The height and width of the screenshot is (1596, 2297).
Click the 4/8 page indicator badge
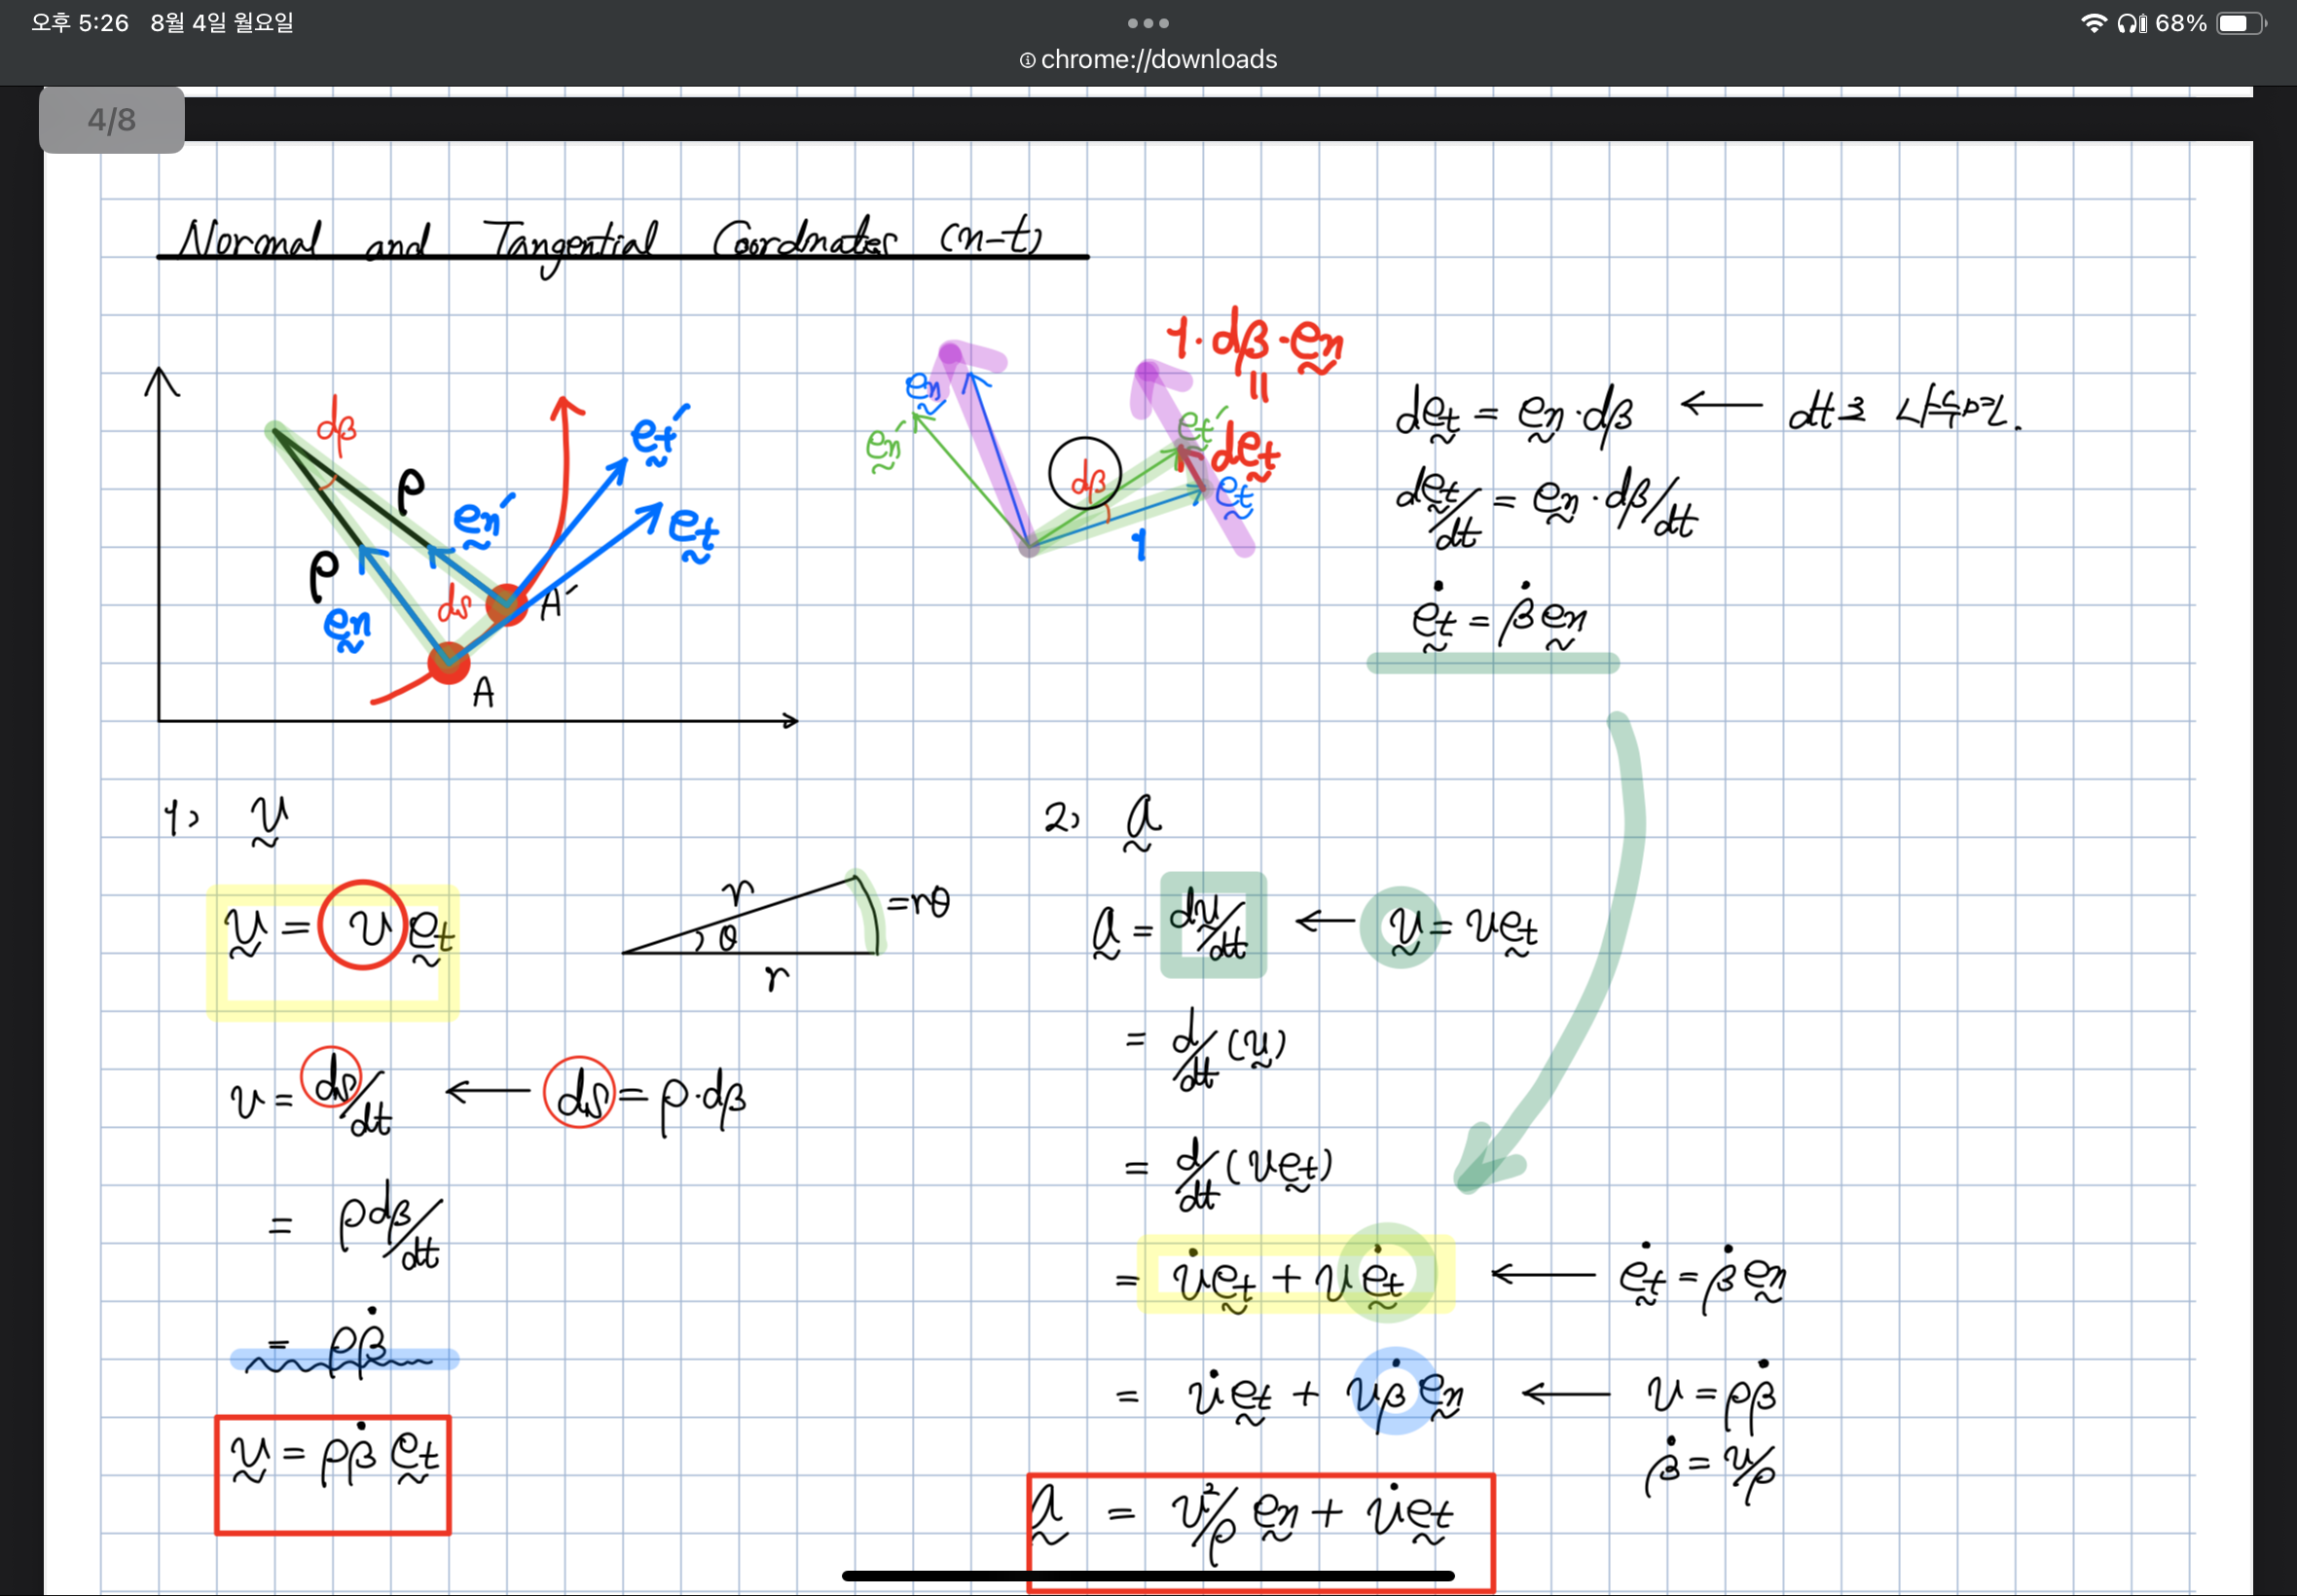[111, 120]
